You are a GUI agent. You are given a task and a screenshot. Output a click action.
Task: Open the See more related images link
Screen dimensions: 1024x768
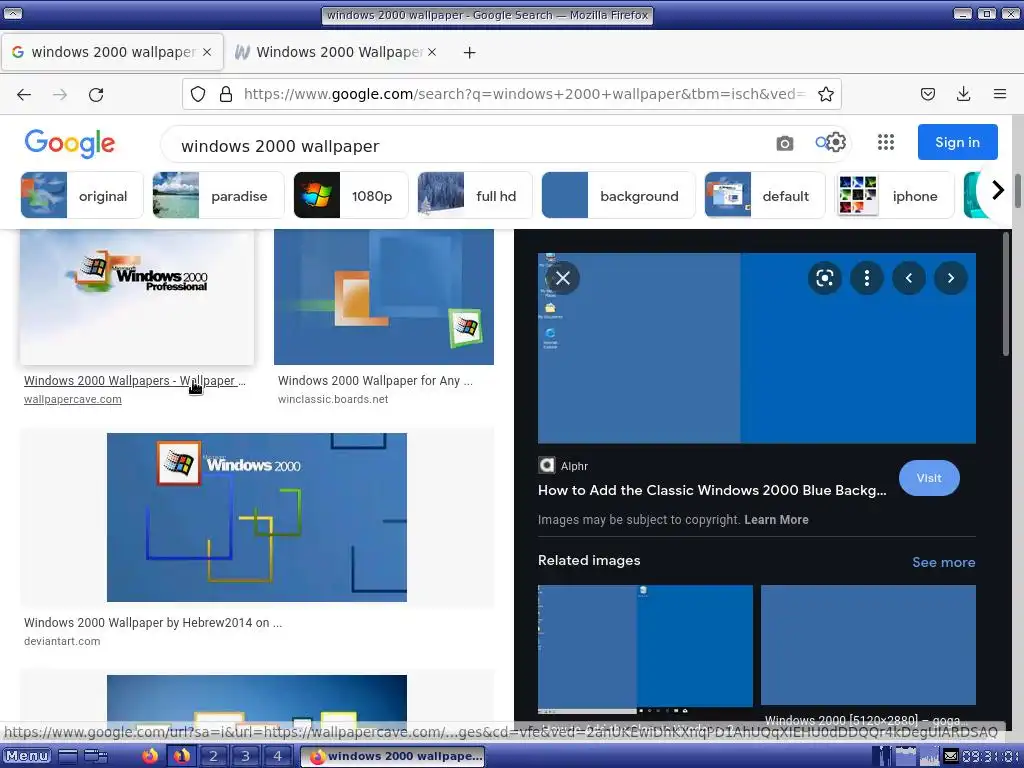tap(944, 562)
